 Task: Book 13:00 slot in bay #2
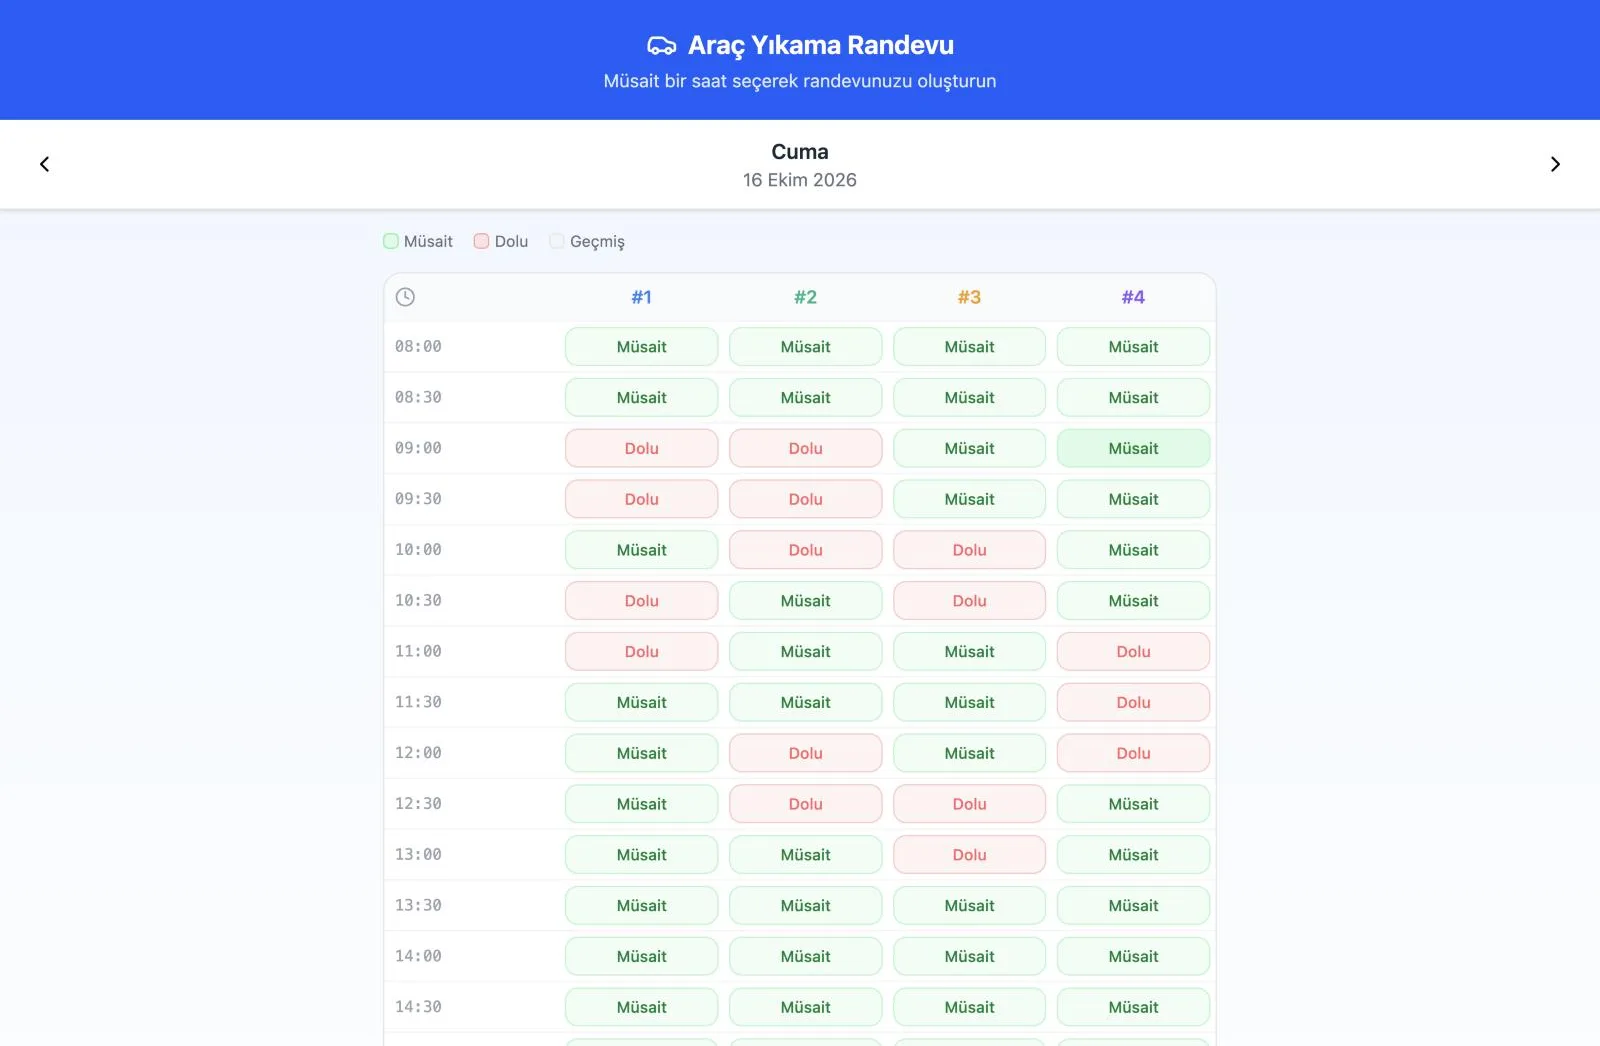(x=806, y=855)
